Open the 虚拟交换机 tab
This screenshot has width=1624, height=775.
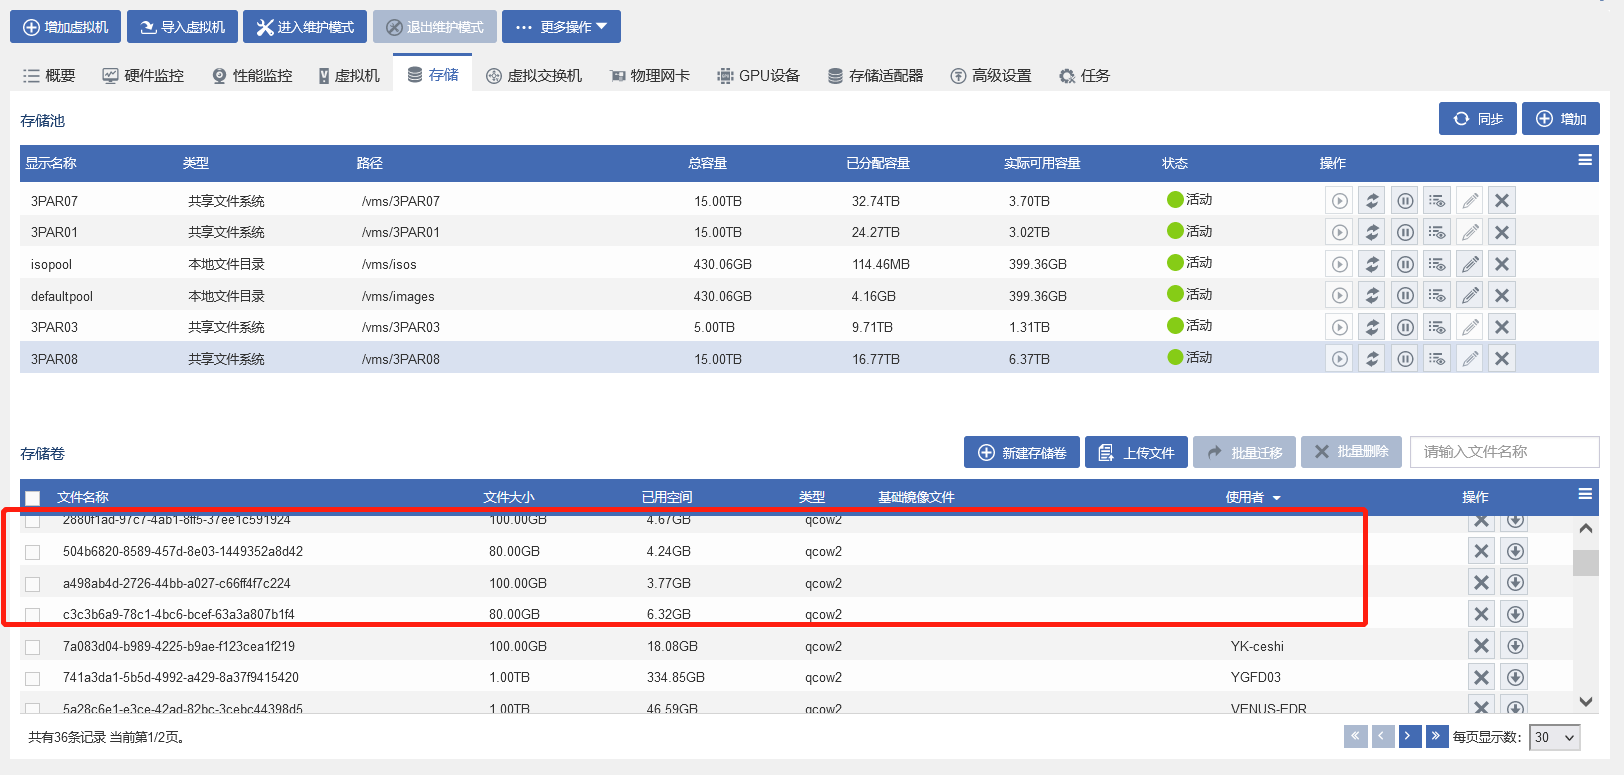pos(534,75)
